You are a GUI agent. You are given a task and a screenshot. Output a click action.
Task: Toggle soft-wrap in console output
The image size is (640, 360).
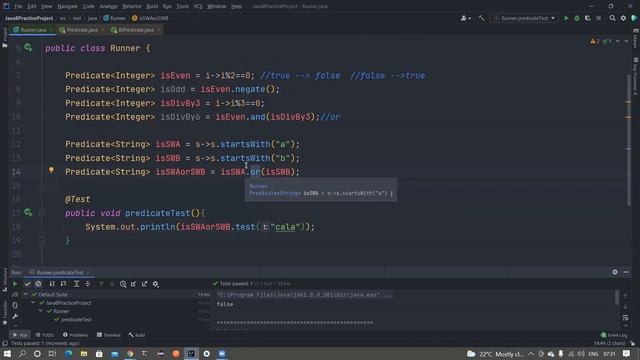625,318
